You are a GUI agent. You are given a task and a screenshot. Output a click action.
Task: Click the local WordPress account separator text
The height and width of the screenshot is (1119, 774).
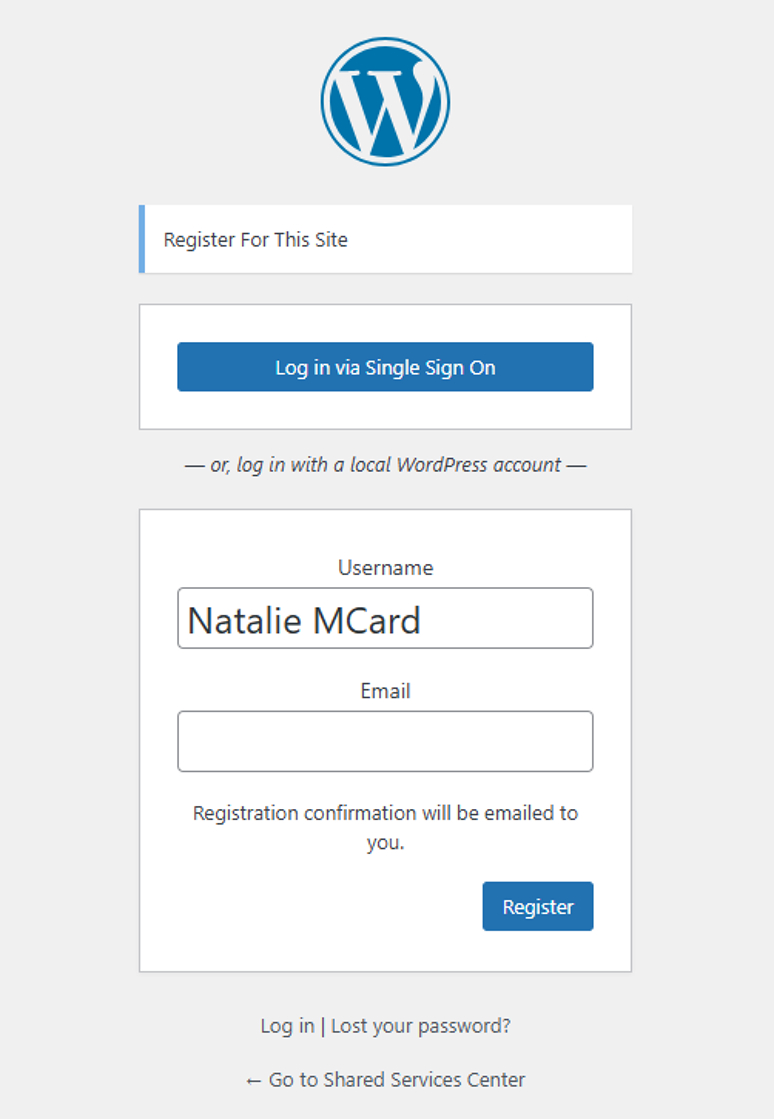tap(385, 465)
